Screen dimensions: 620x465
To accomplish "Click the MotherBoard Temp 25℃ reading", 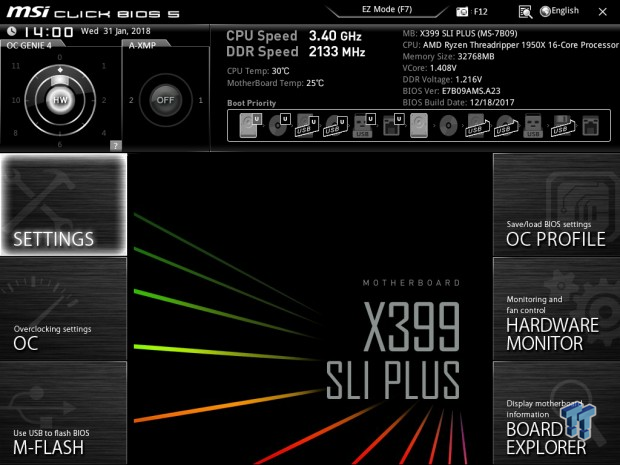I will (x=275, y=83).
